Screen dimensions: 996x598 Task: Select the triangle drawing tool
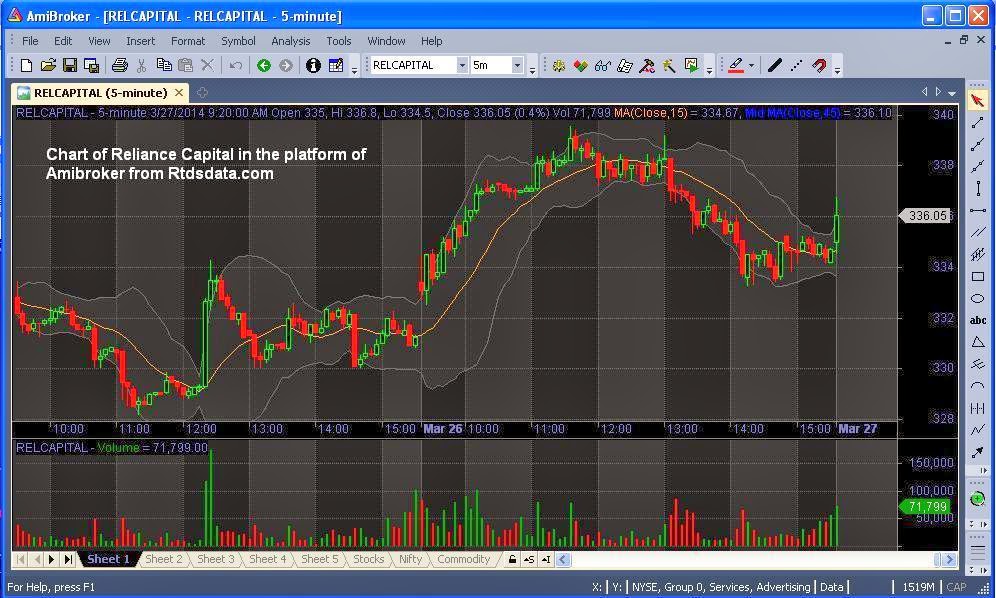coord(978,342)
